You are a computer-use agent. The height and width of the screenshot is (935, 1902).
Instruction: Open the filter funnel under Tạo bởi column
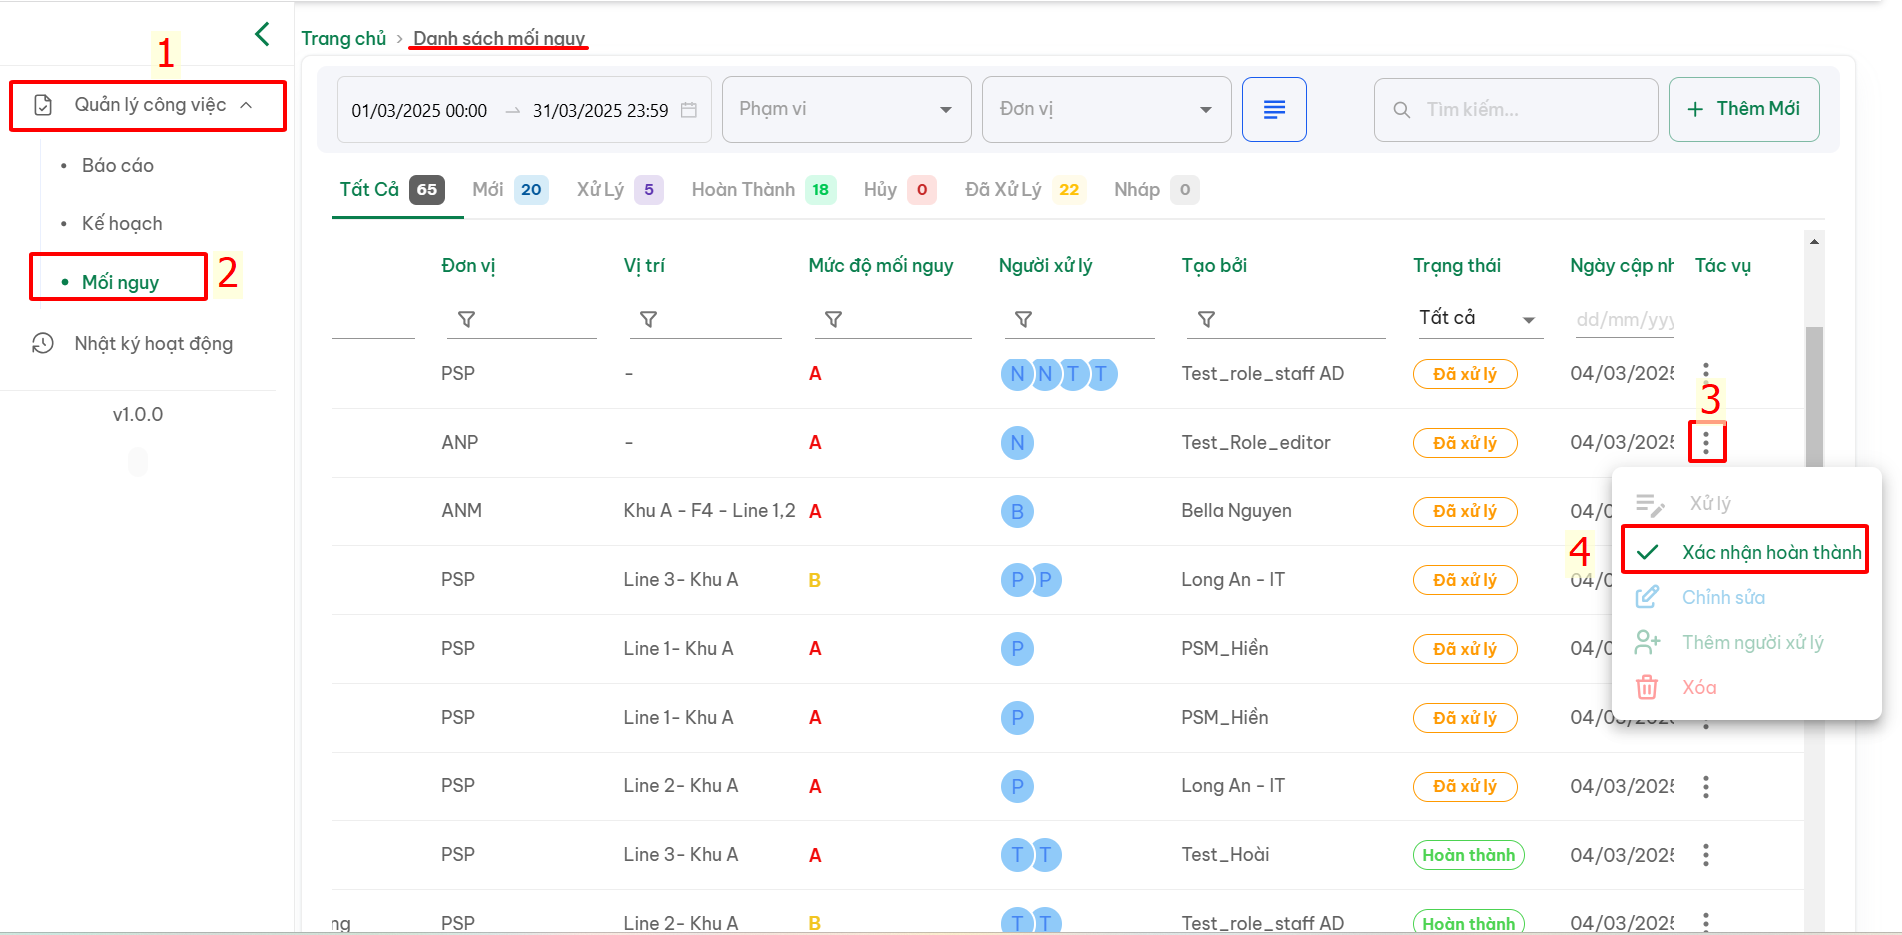click(x=1206, y=319)
